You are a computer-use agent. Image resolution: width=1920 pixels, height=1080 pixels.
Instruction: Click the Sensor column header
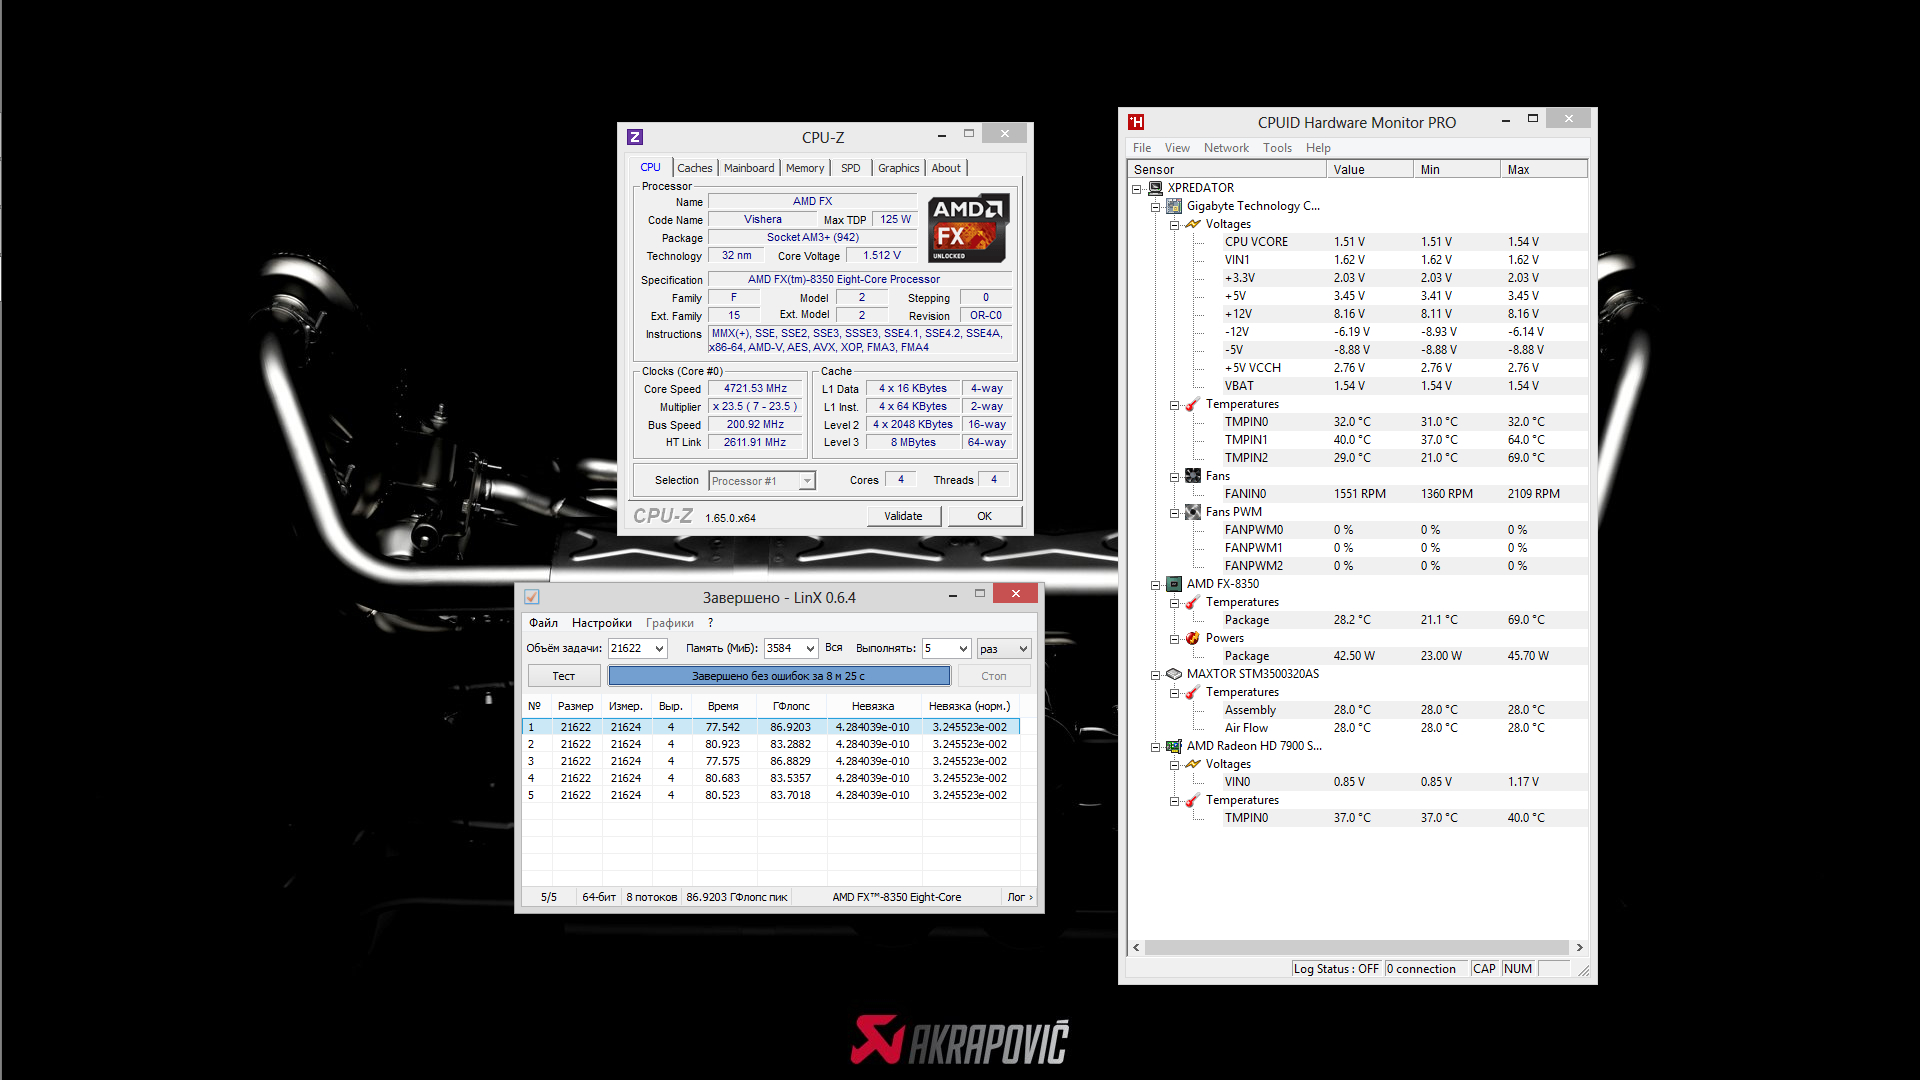pos(1227,170)
